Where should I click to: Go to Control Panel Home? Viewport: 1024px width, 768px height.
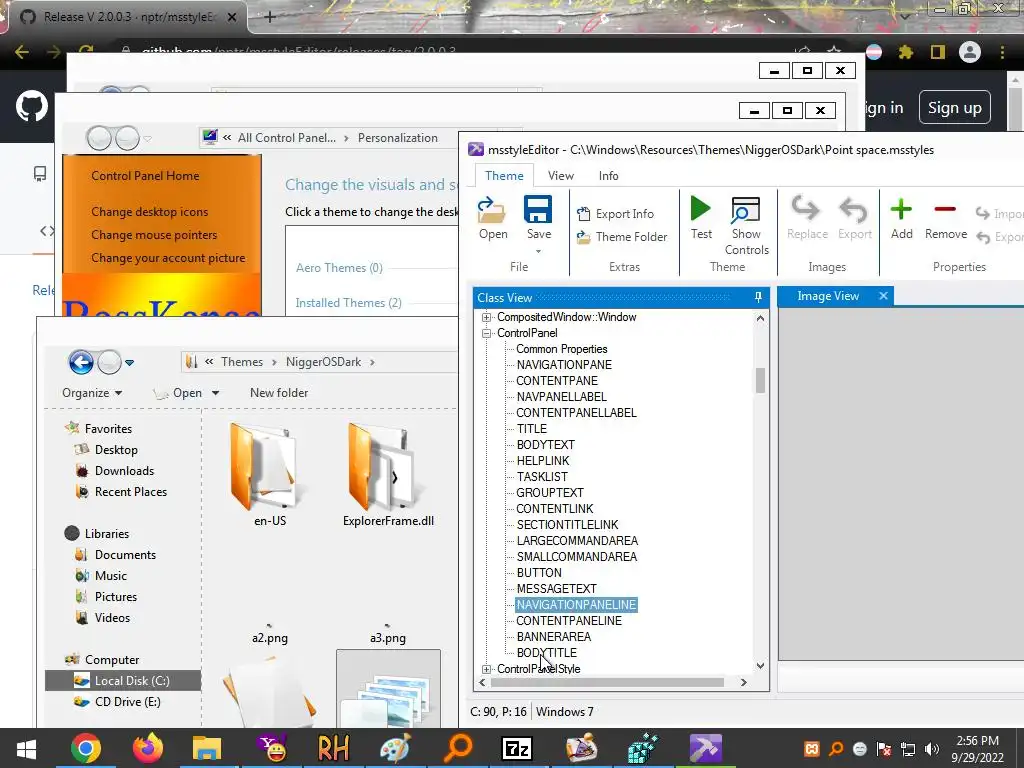tap(145, 176)
